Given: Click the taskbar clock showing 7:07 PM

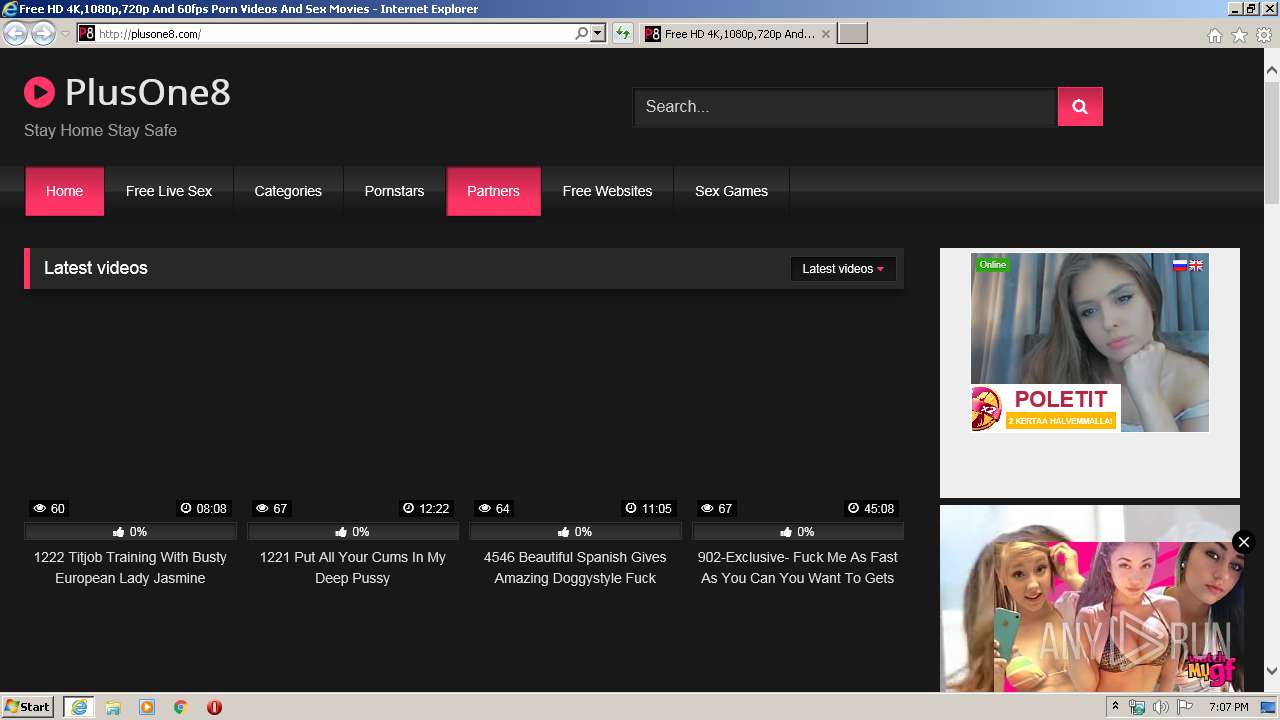Looking at the screenshot, I should (1228, 707).
